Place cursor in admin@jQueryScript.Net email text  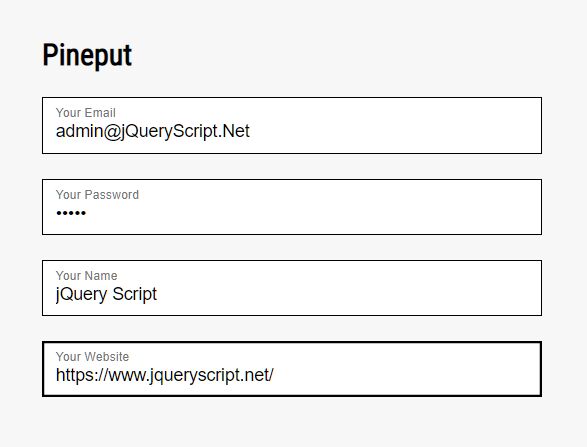click(x=153, y=132)
